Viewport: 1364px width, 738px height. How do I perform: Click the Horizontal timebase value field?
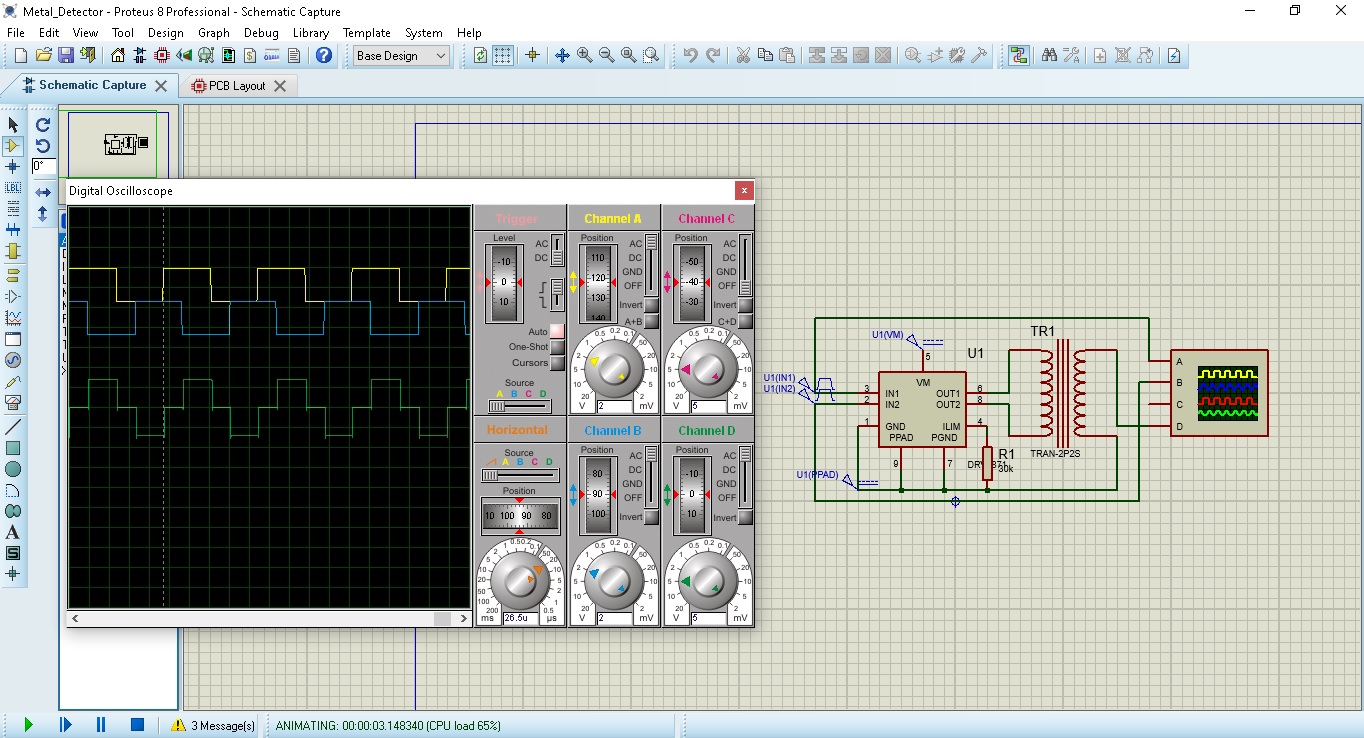[520, 617]
